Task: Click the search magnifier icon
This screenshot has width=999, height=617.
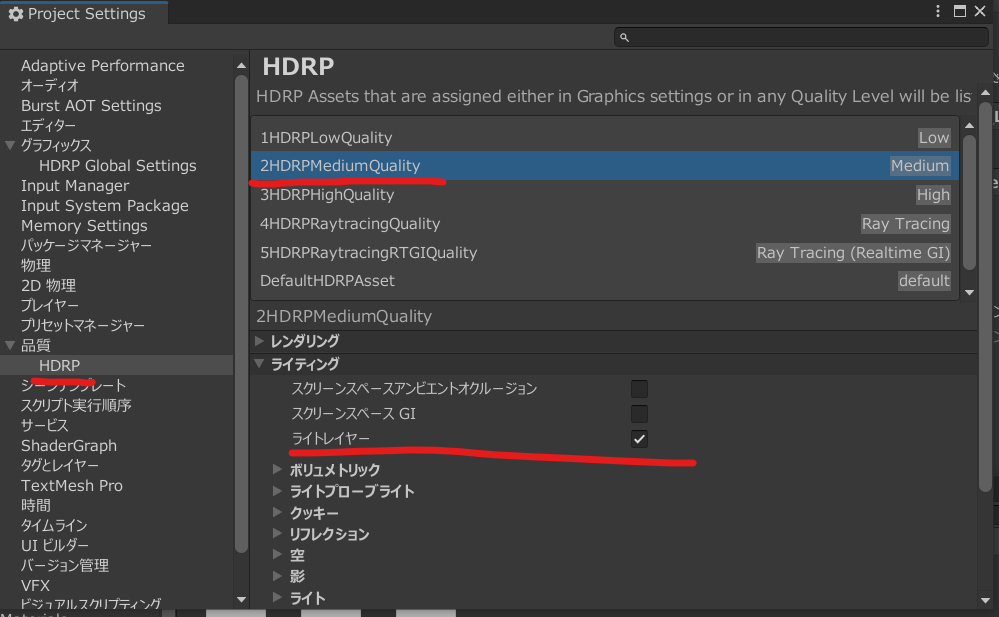Action: pyautogui.click(x=625, y=37)
